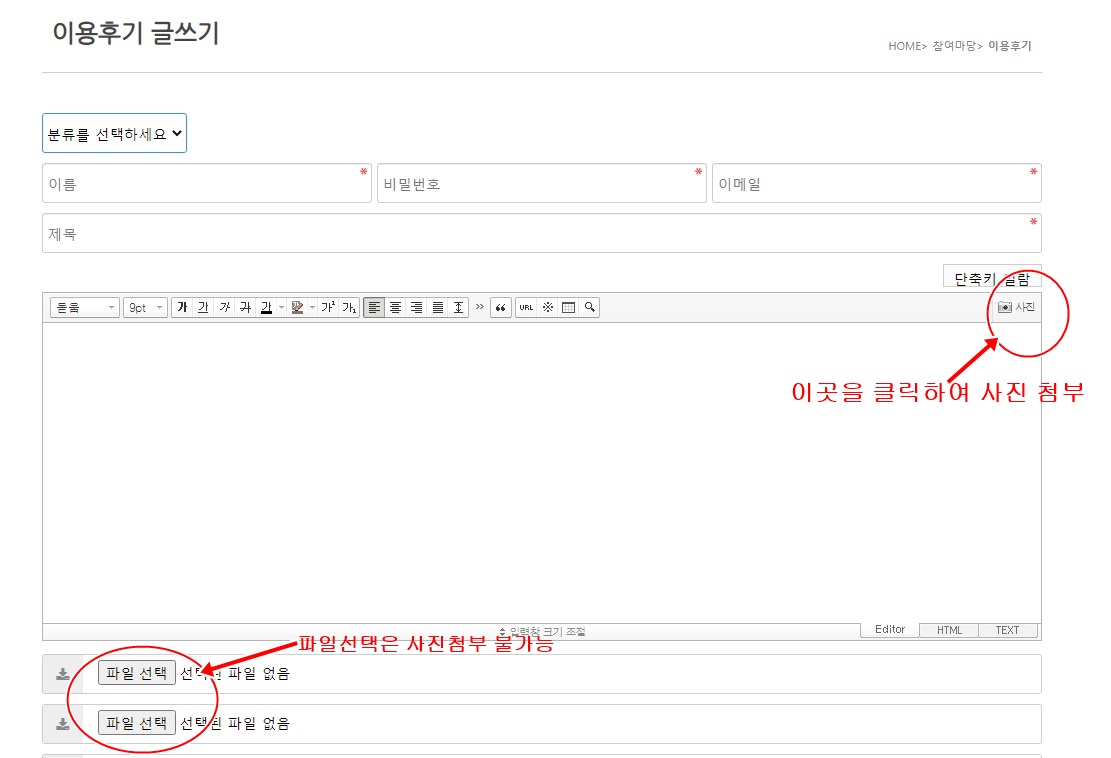This screenshot has height=758, width=1111.
Task: Click second attachment download icon
Action: pos(63,723)
